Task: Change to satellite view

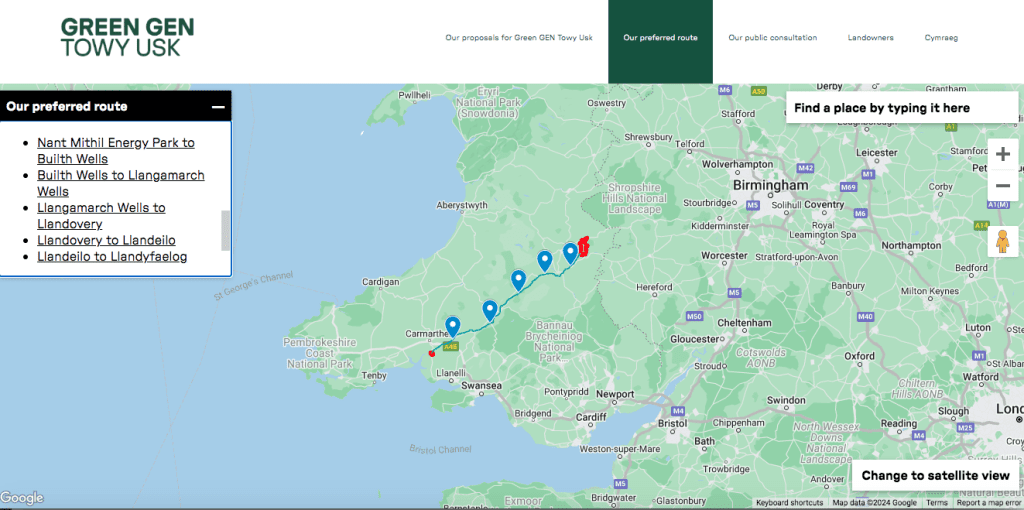Action: 935,475
